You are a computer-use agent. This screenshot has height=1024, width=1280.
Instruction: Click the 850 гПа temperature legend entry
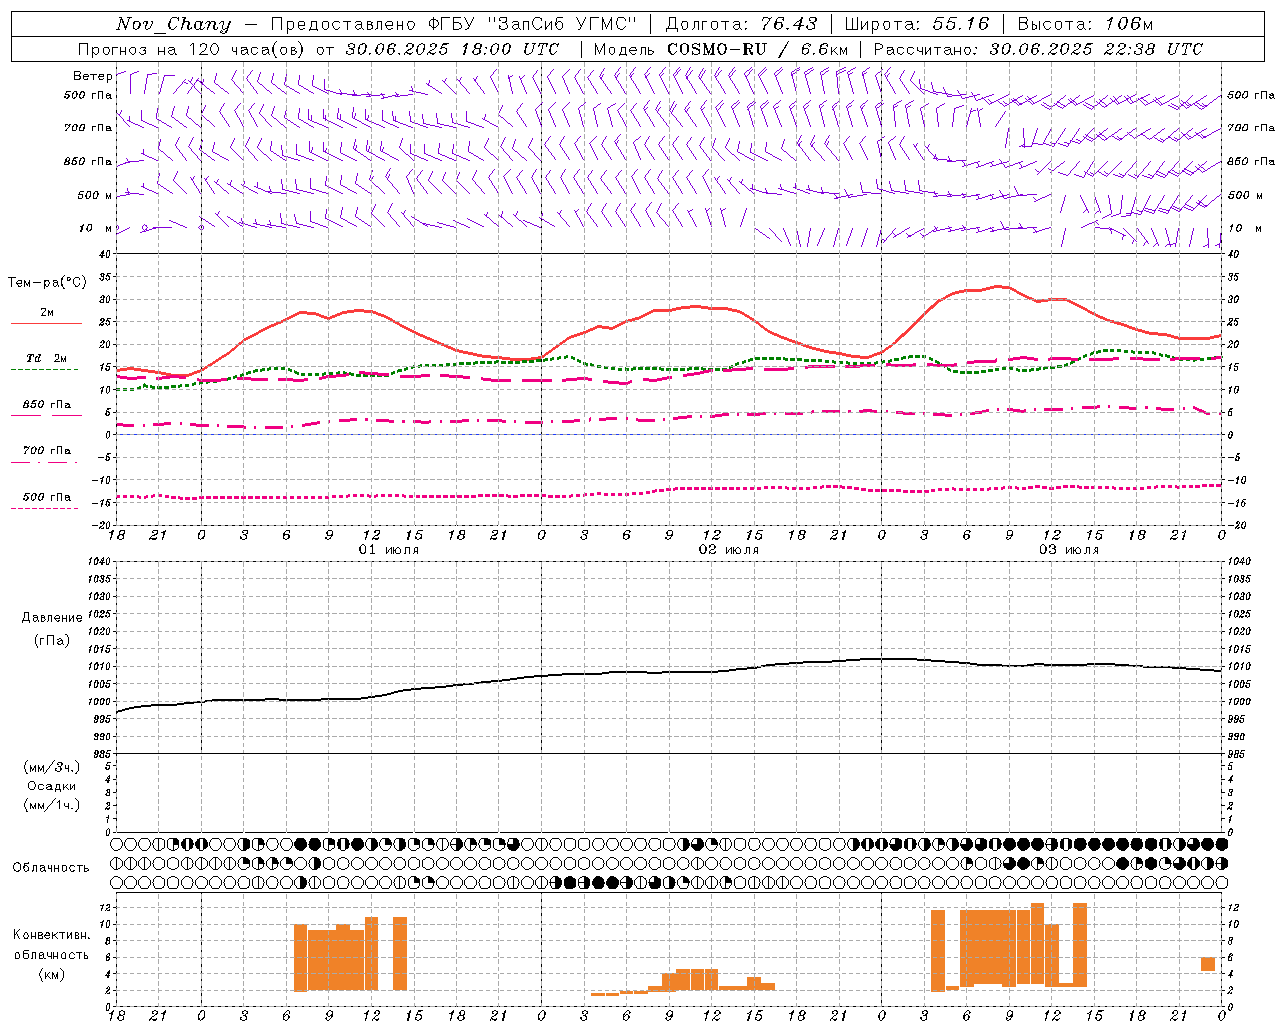[x=47, y=405]
